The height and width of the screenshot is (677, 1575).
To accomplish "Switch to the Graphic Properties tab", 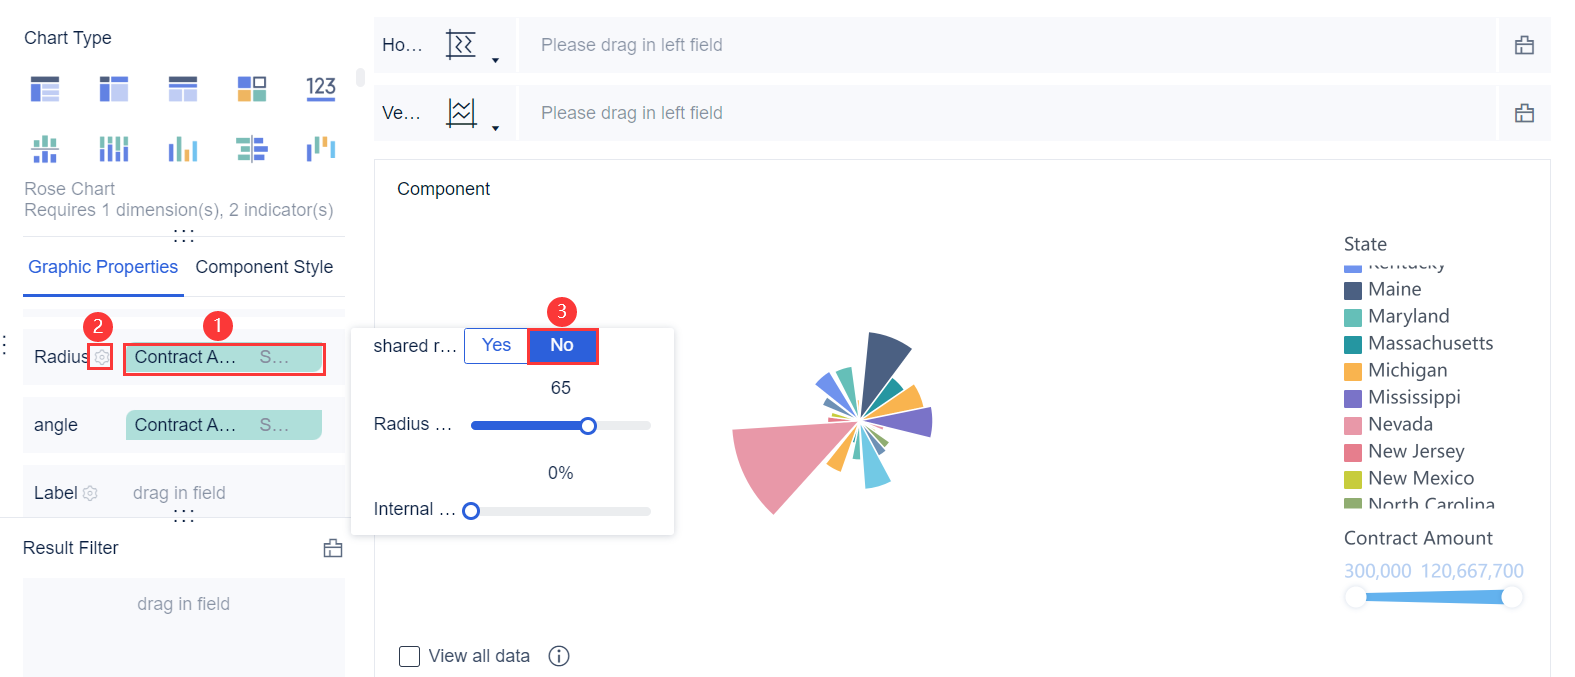I will [102, 267].
